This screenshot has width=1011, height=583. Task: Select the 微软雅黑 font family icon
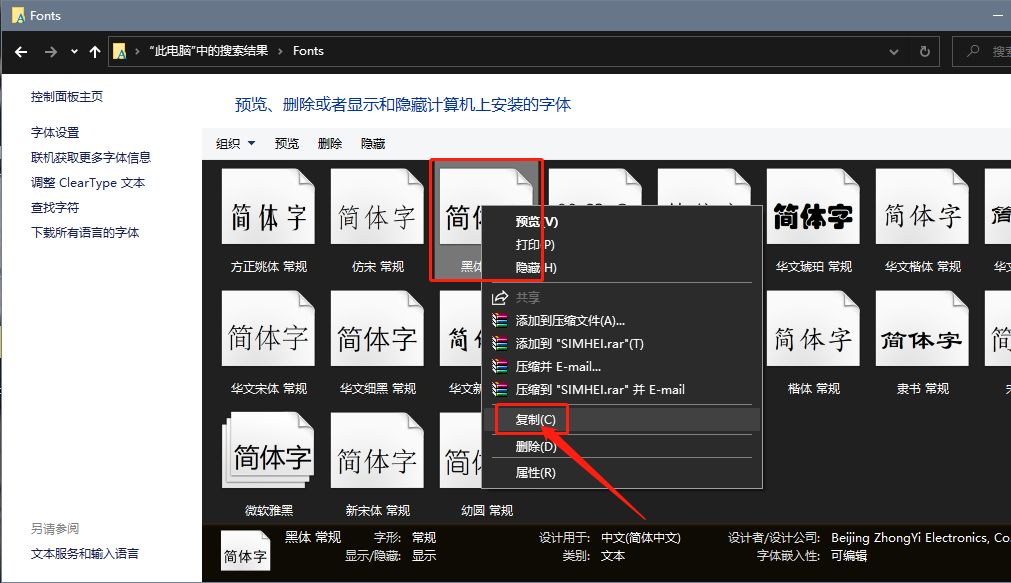(268, 450)
